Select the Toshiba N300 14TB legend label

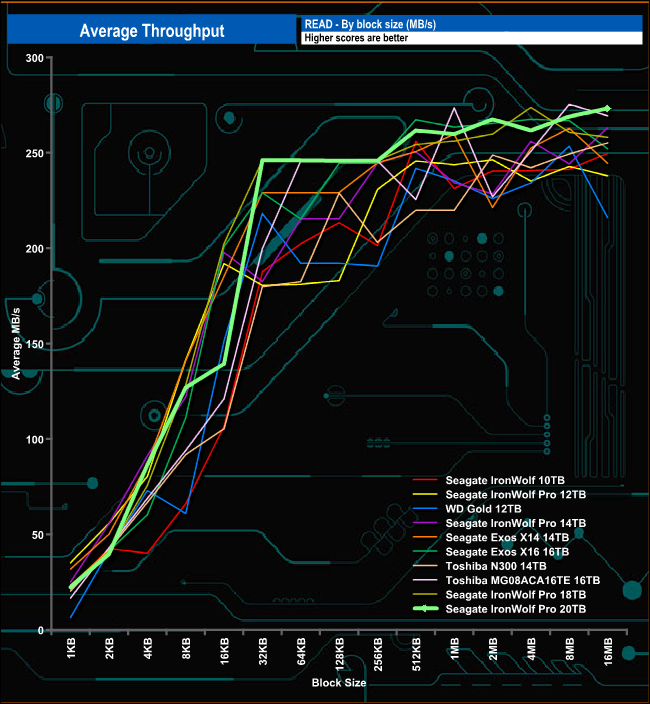click(496, 566)
